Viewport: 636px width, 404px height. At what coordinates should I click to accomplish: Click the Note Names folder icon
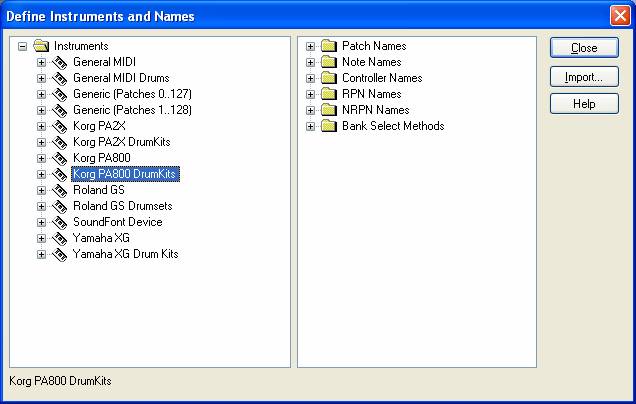coord(329,62)
